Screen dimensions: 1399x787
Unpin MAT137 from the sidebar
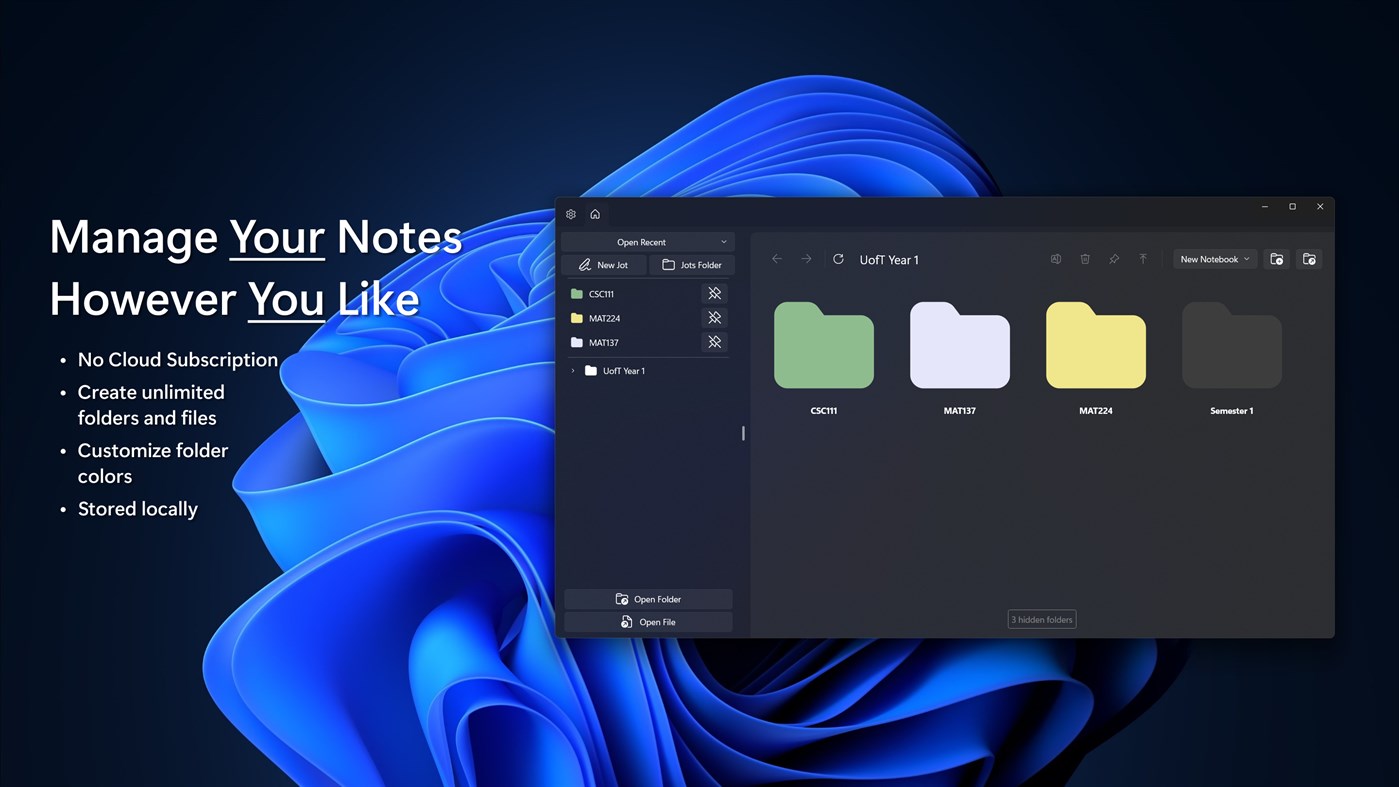[x=714, y=342]
